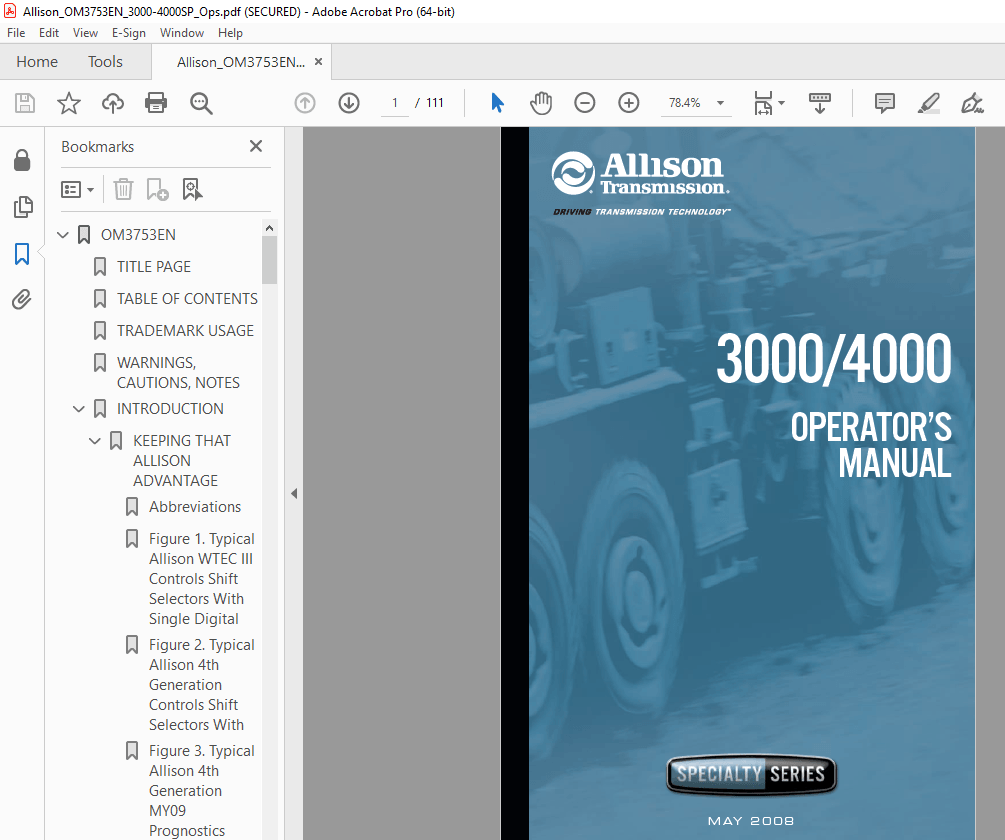Delete the selected bookmark with trash icon
The image size is (1005, 840).
pos(123,189)
